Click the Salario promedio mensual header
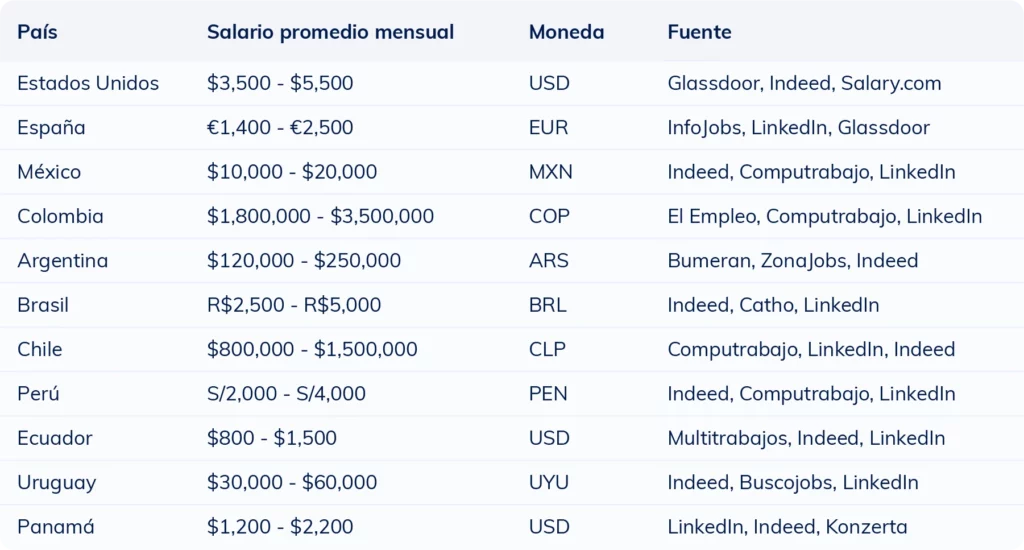This screenshot has height=550, width=1024. pyautogui.click(x=330, y=32)
